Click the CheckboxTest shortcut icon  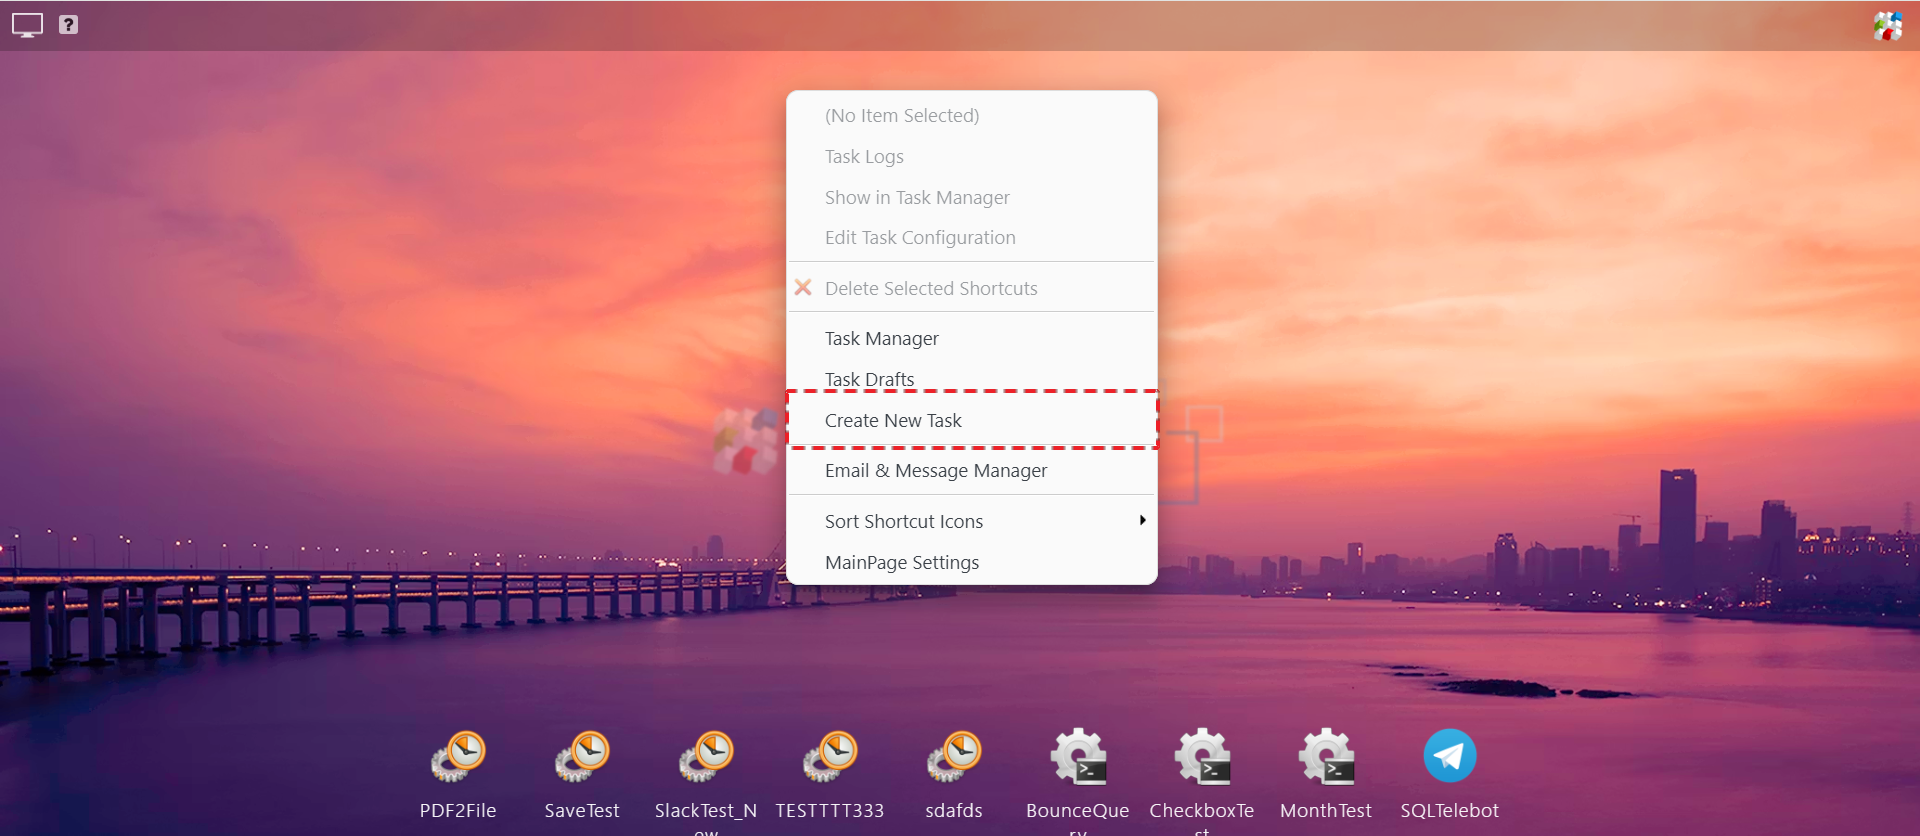tap(1202, 757)
